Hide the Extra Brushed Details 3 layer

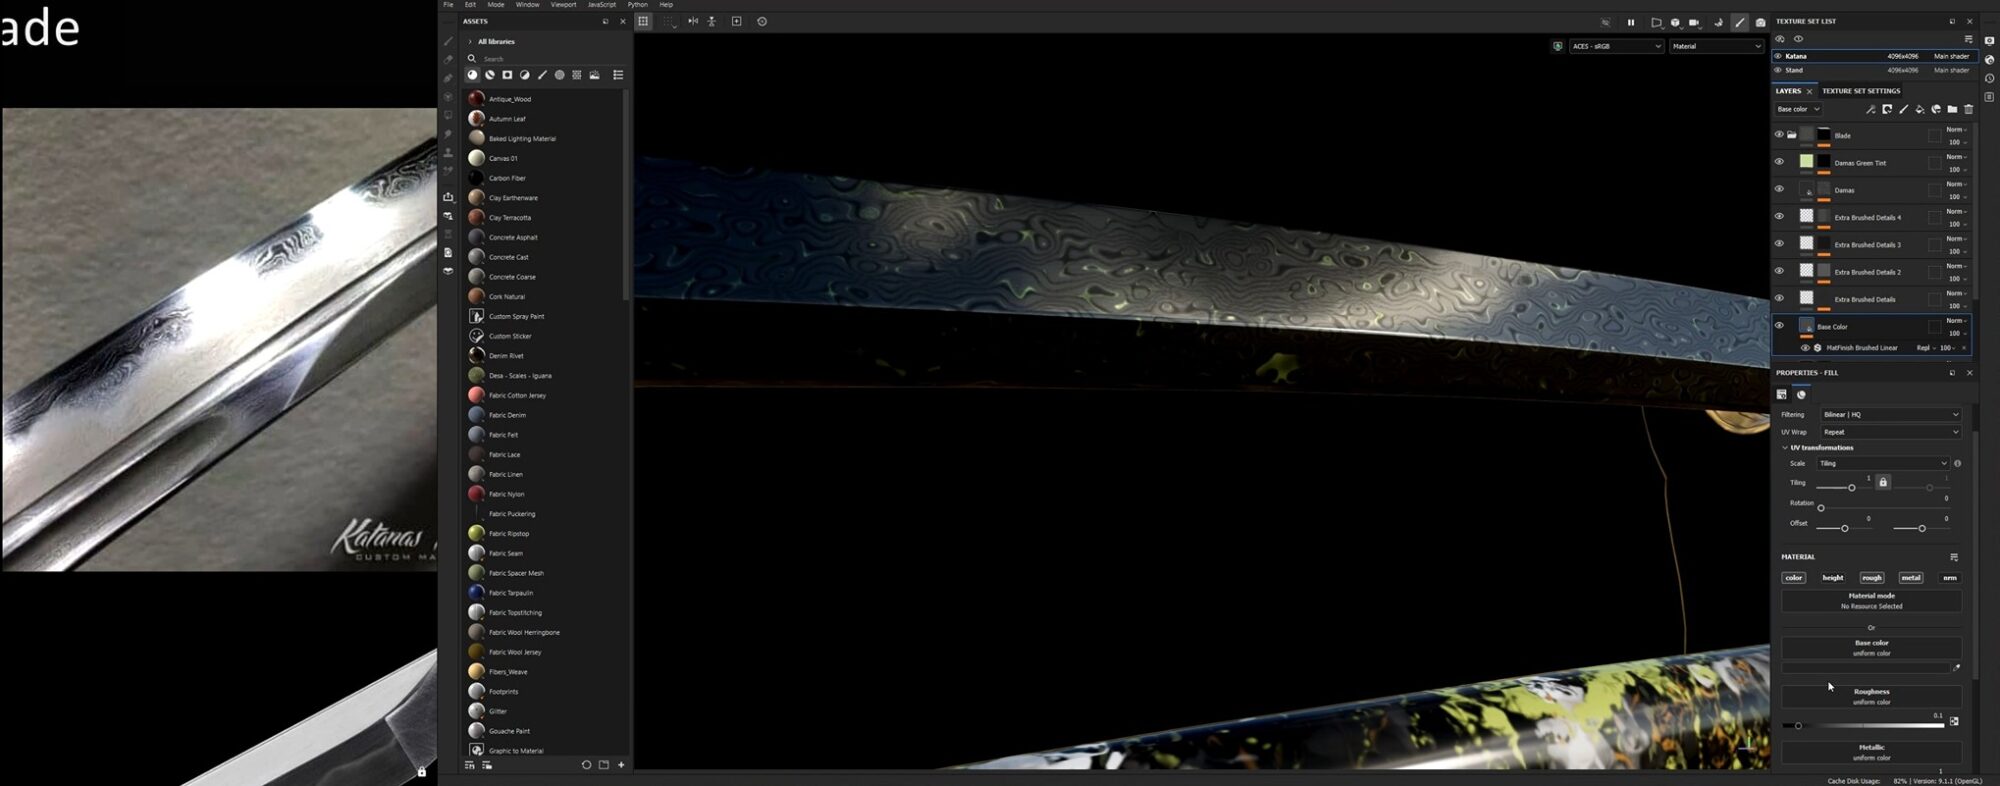coord(1779,243)
